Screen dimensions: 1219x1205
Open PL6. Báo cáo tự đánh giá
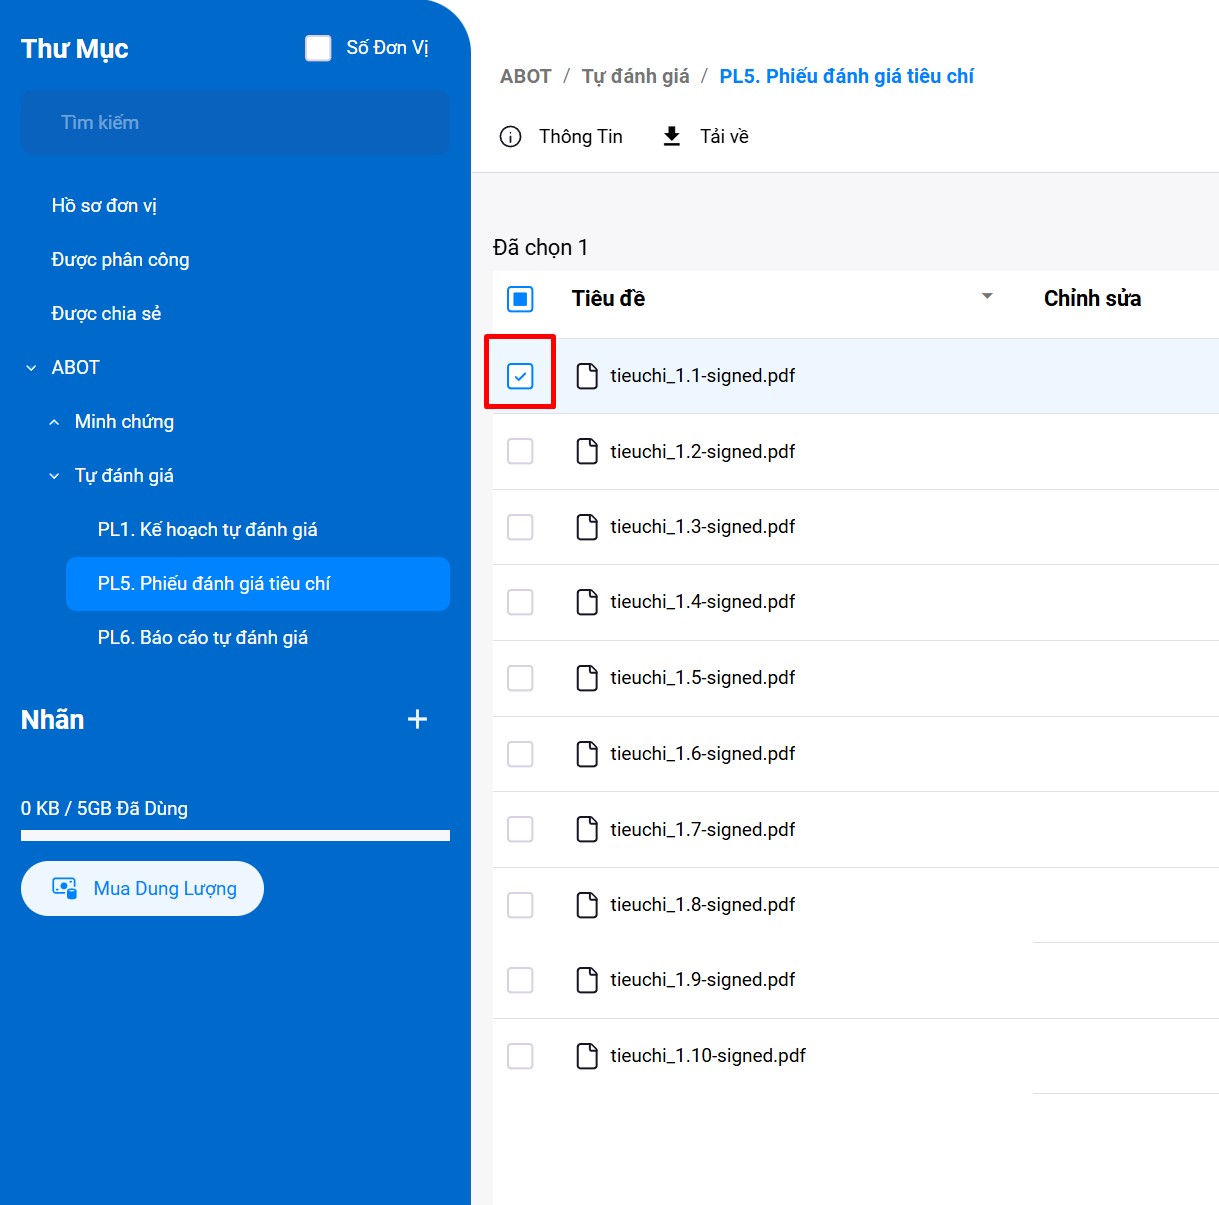(202, 638)
